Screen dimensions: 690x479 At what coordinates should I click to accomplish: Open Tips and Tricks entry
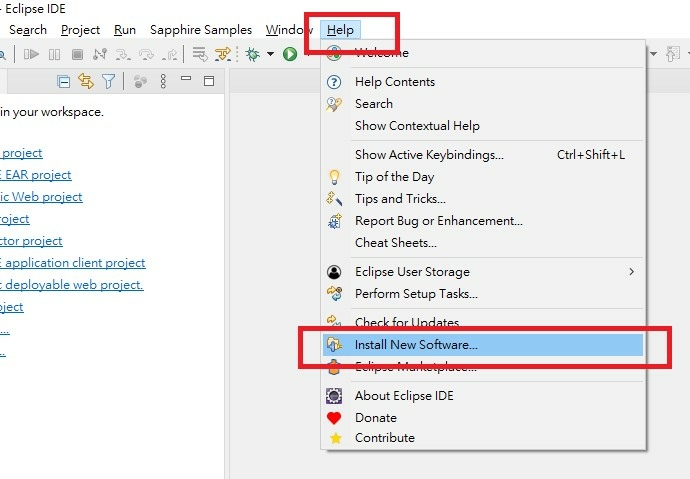click(483, 199)
